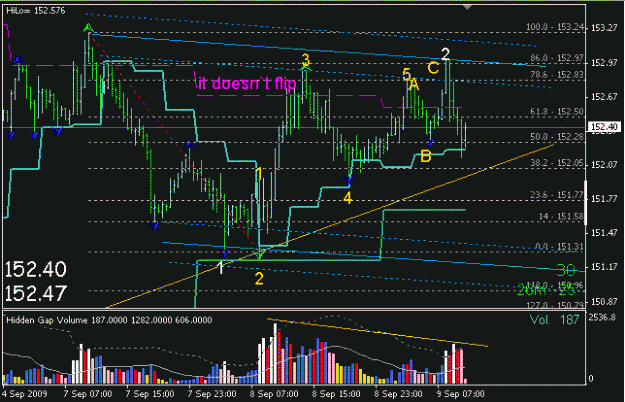The width and height of the screenshot is (625, 402).
Task: Click the 7 Sep 15:00 time axis label
Action: (150, 394)
